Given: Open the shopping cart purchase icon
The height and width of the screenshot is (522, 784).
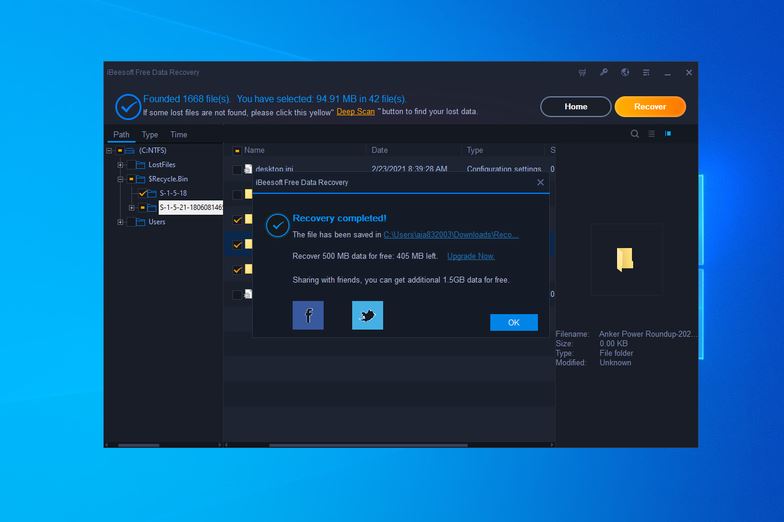Looking at the screenshot, I should click(582, 72).
